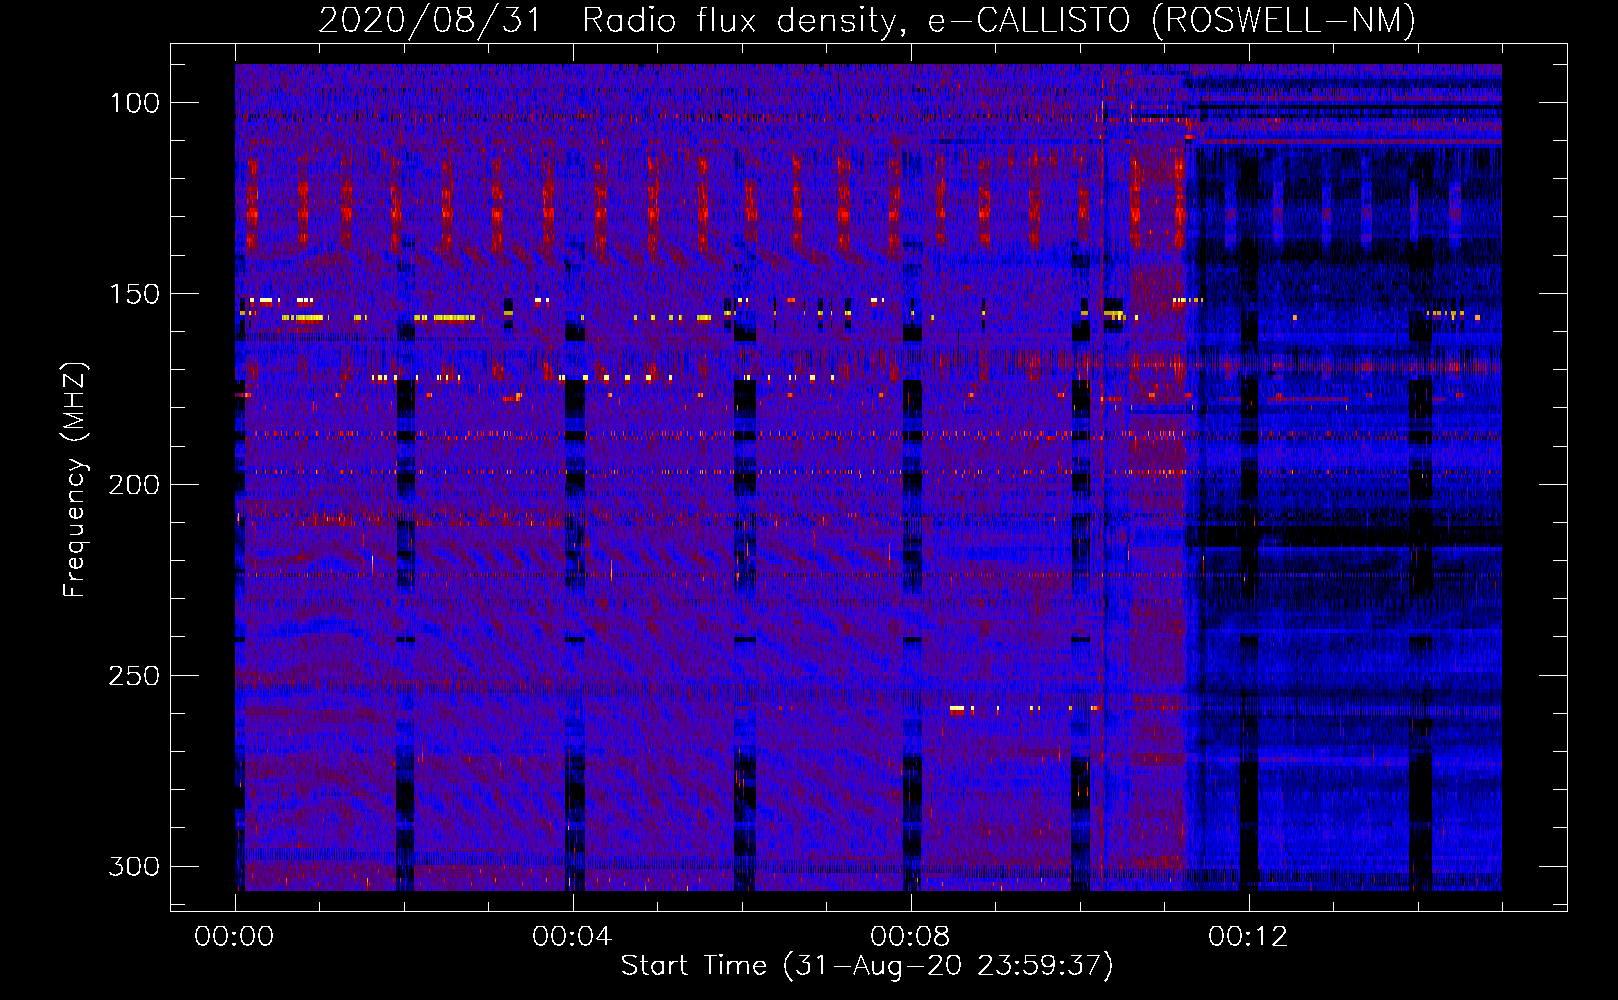The width and height of the screenshot is (1618, 1000).
Task: Select the 'Frequency (MHZ)' axis label
Action: 75,479
